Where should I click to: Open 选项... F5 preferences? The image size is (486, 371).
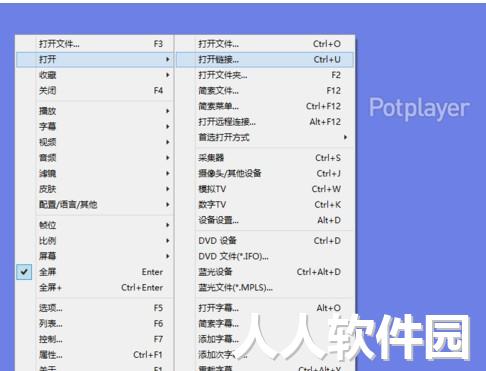[94, 308]
